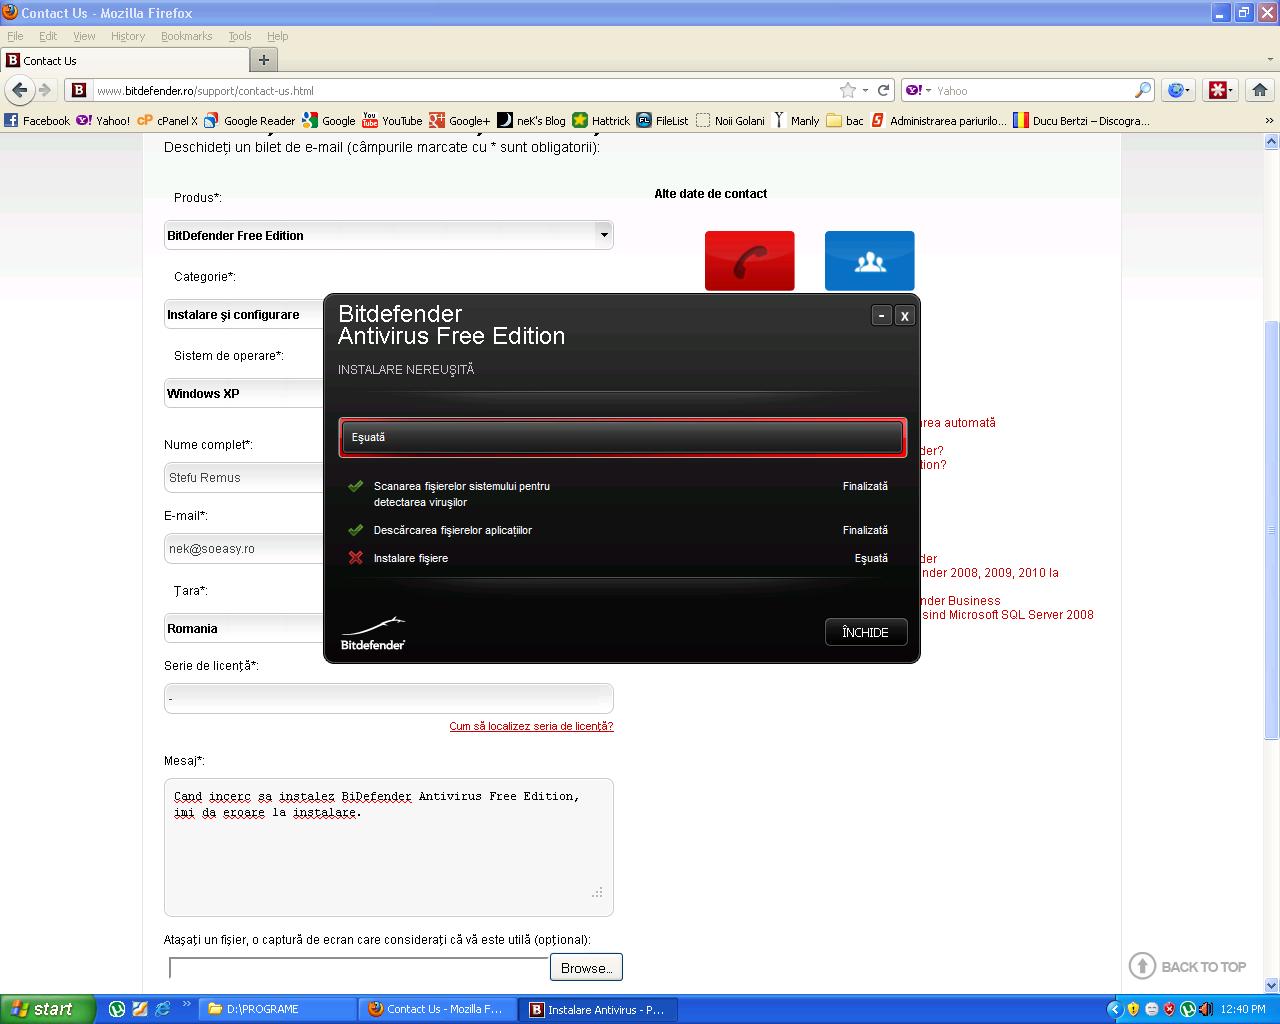Open the Yahoo! bookmark
1280x1024 pixels.
coord(104,120)
